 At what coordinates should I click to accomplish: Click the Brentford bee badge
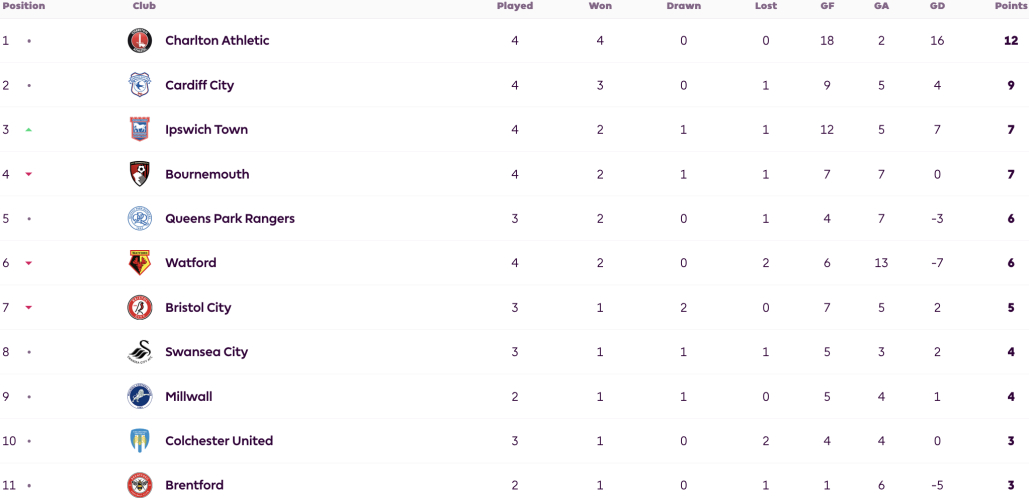[140, 486]
